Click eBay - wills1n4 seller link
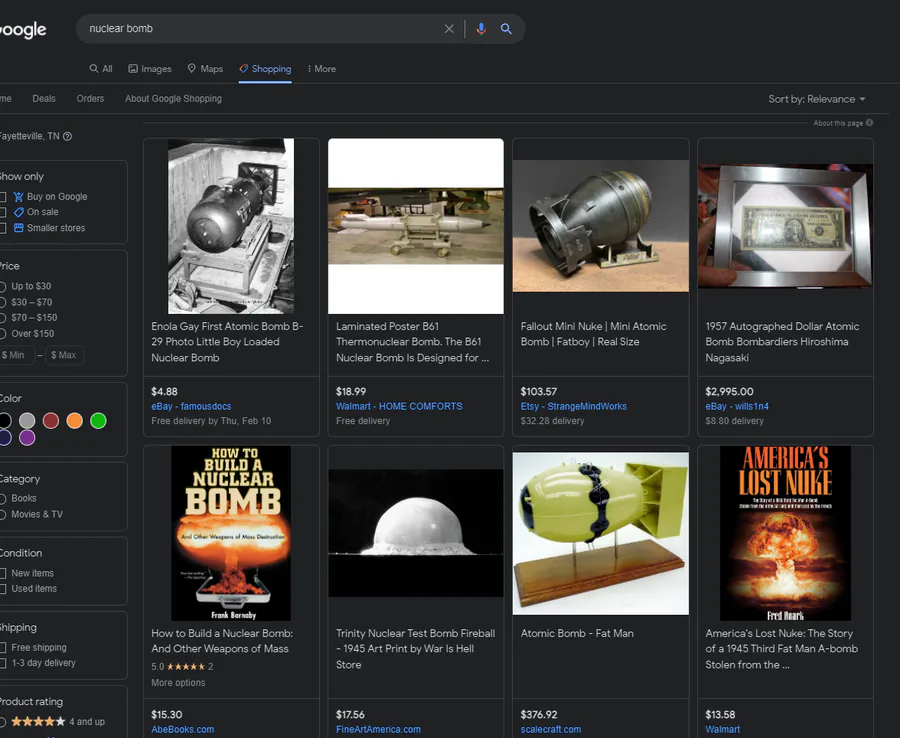 [x=737, y=406]
